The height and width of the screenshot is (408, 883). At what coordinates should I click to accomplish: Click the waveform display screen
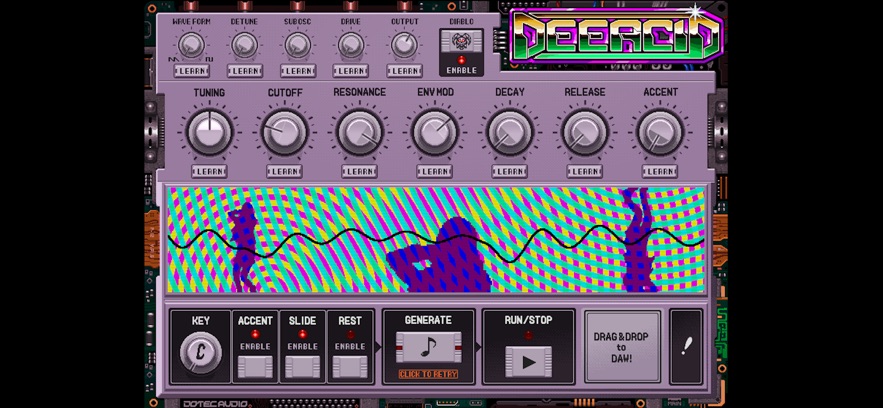coord(435,240)
